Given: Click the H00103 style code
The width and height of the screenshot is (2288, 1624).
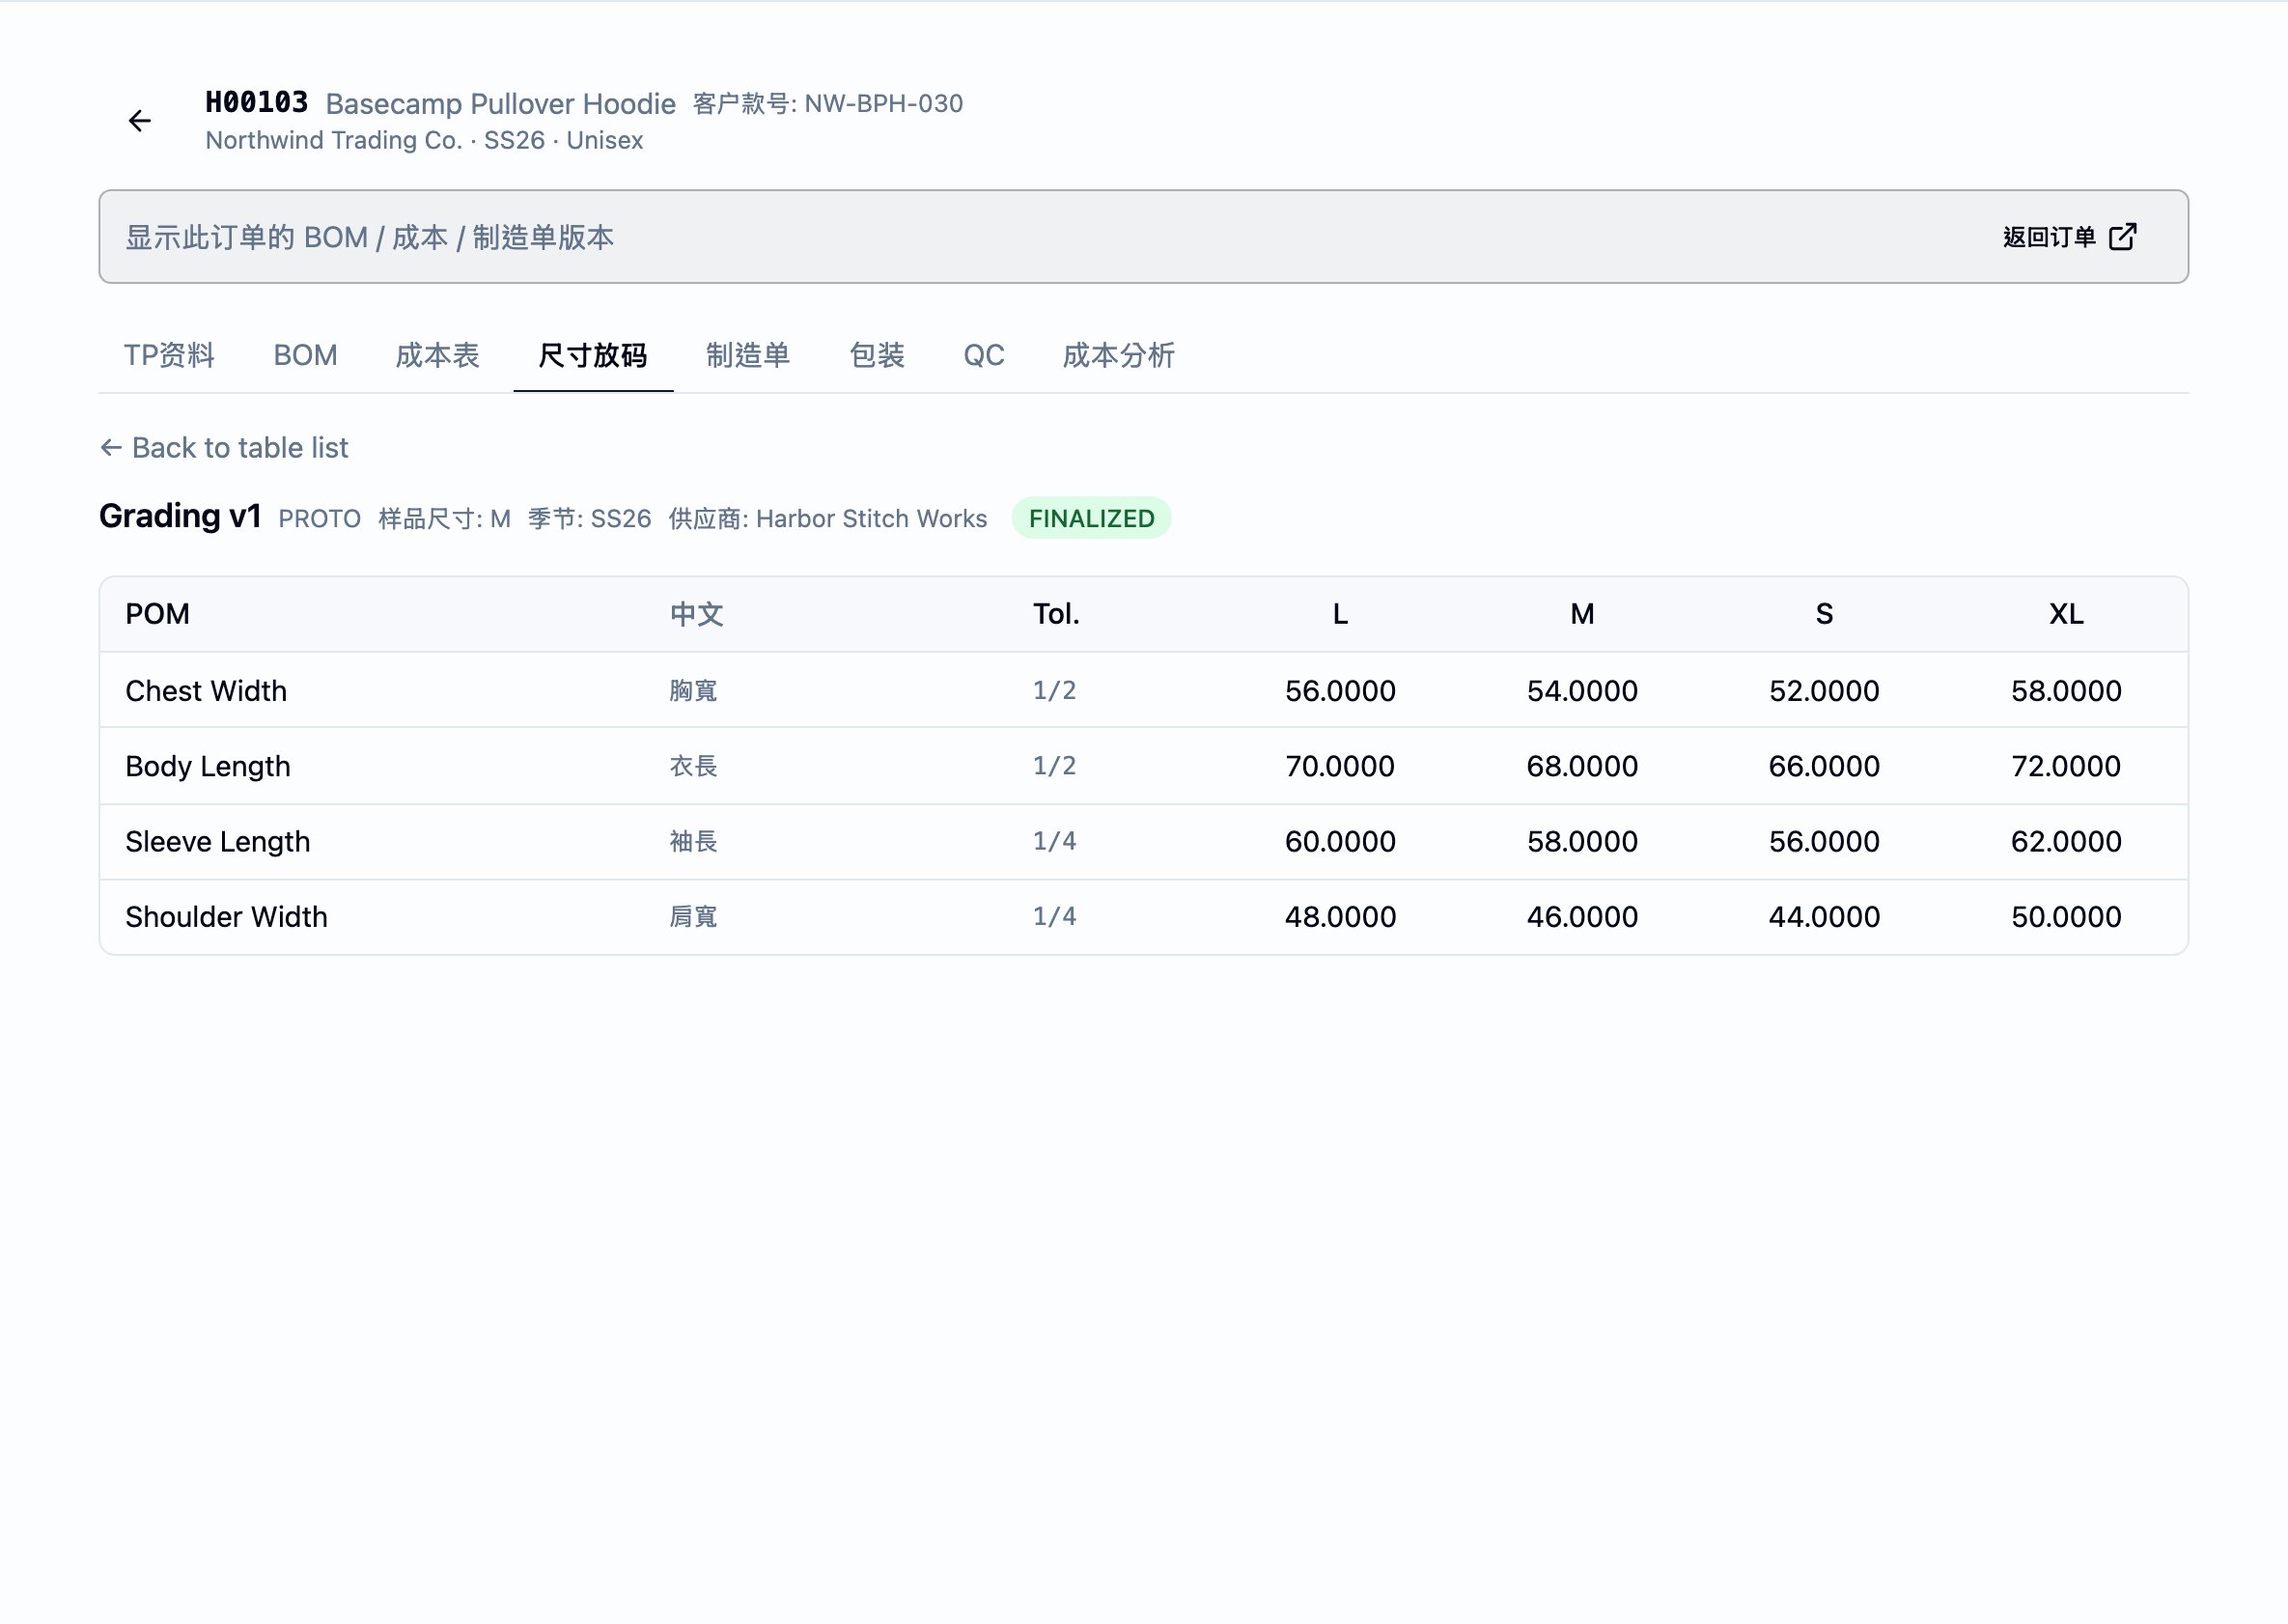Looking at the screenshot, I should [x=256, y=102].
